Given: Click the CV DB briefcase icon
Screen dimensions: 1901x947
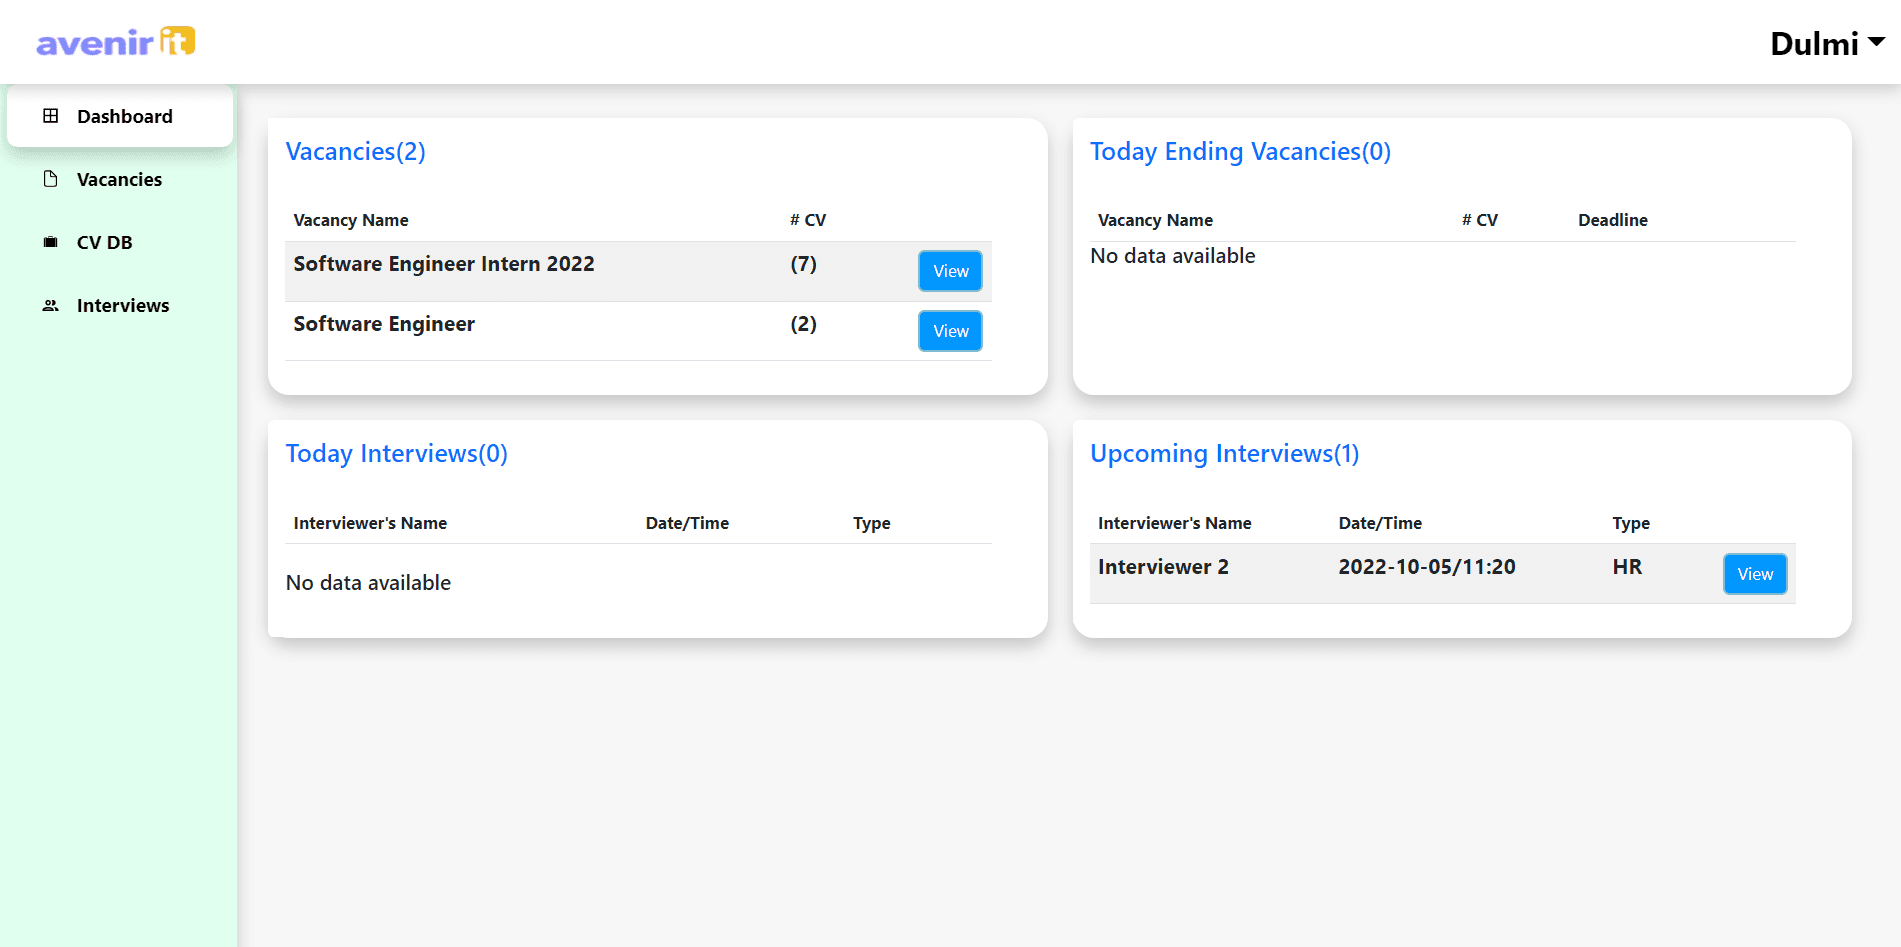Looking at the screenshot, I should click(50, 242).
